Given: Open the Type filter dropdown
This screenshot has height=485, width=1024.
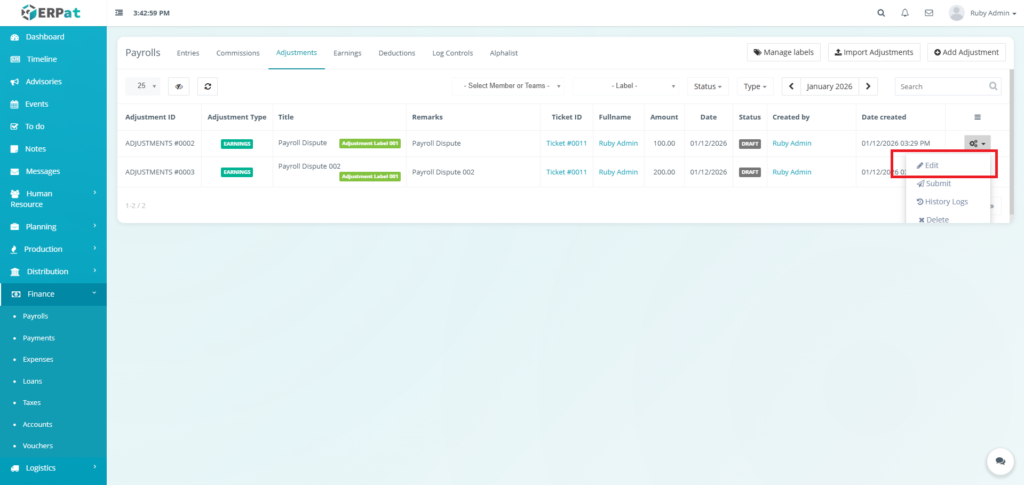Looking at the screenshot, I should click(x=754, y=86).
